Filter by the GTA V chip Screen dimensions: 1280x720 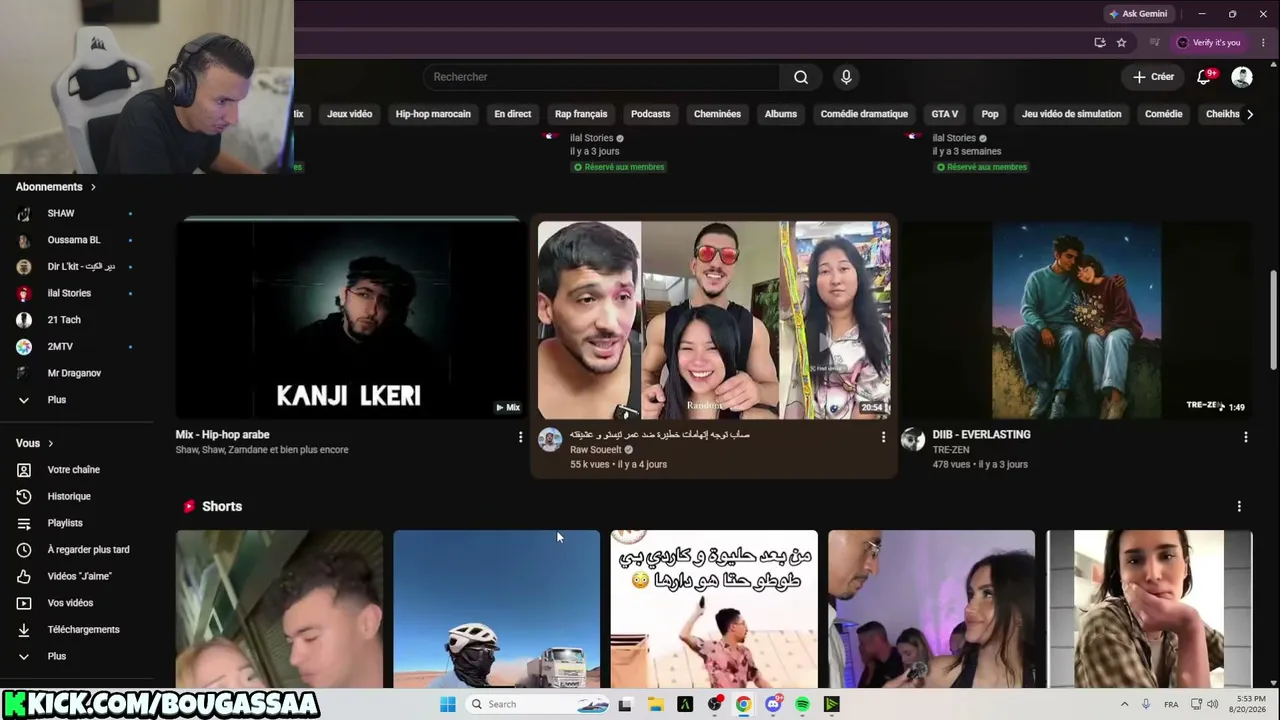(945, 114)
